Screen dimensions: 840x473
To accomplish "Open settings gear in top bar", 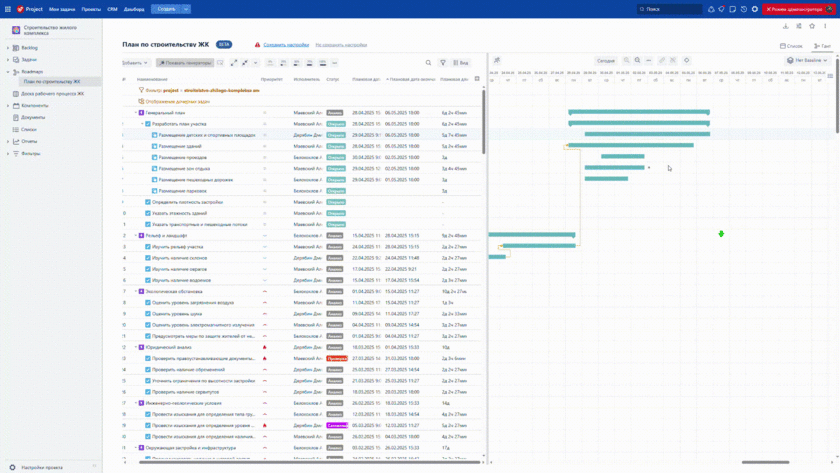I will (x=755, y=9).
